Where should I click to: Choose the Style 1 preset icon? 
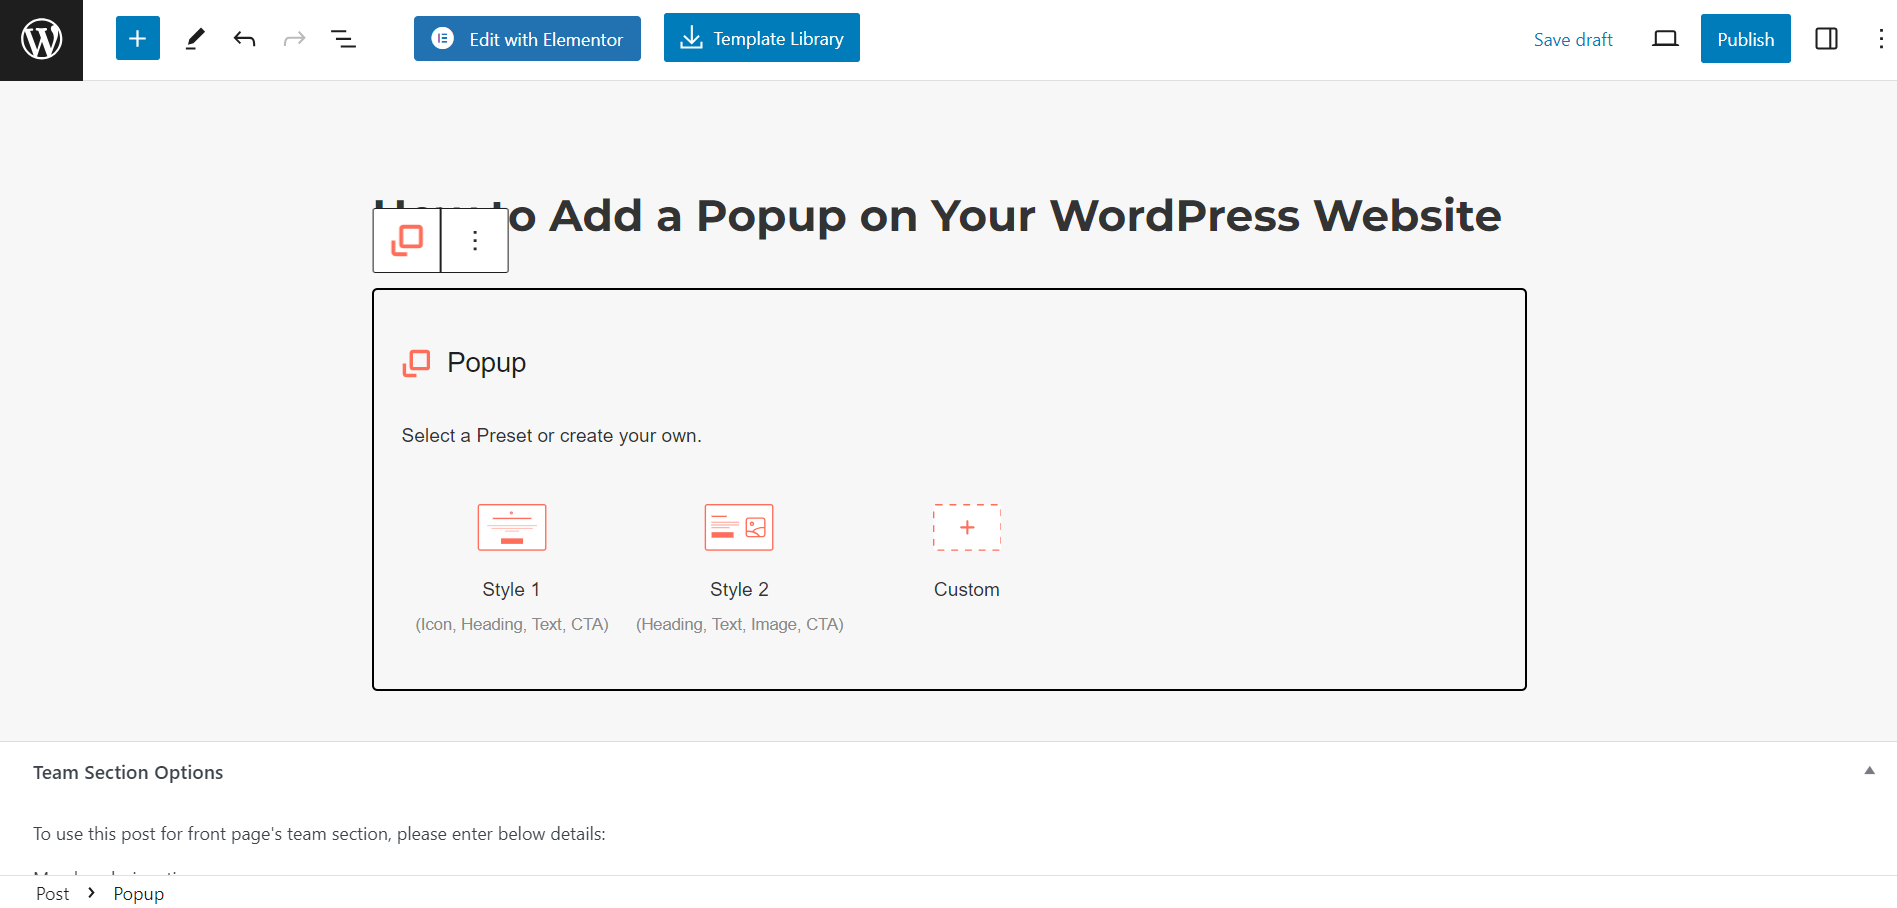(512, 527)
